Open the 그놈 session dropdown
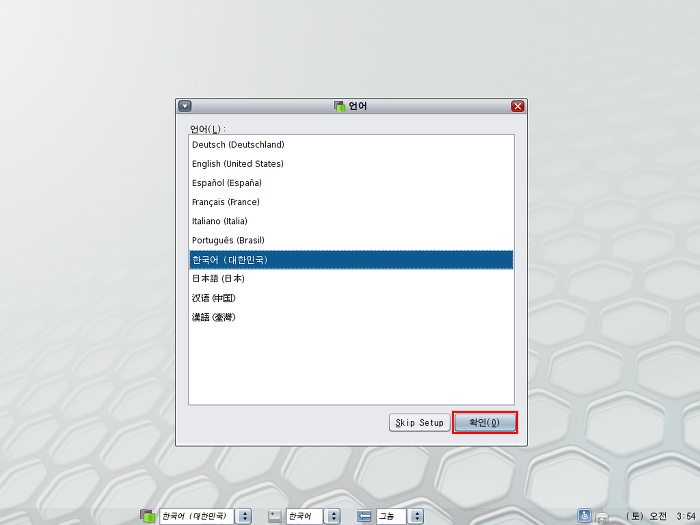This screenshot has width=700, height=525. pos(391,517)
